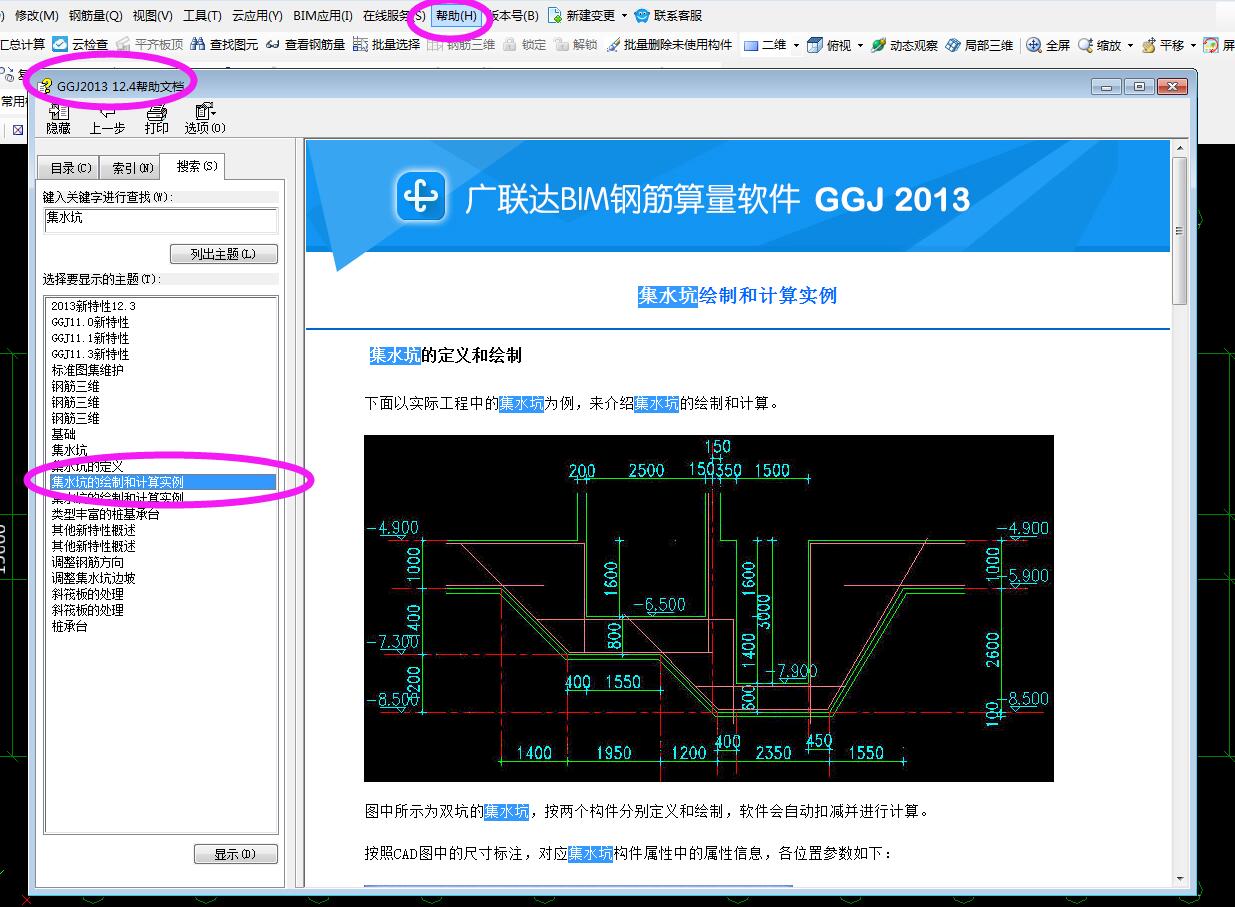
Task: Select topic 标准图集维护
Action: tap(87, 370)
